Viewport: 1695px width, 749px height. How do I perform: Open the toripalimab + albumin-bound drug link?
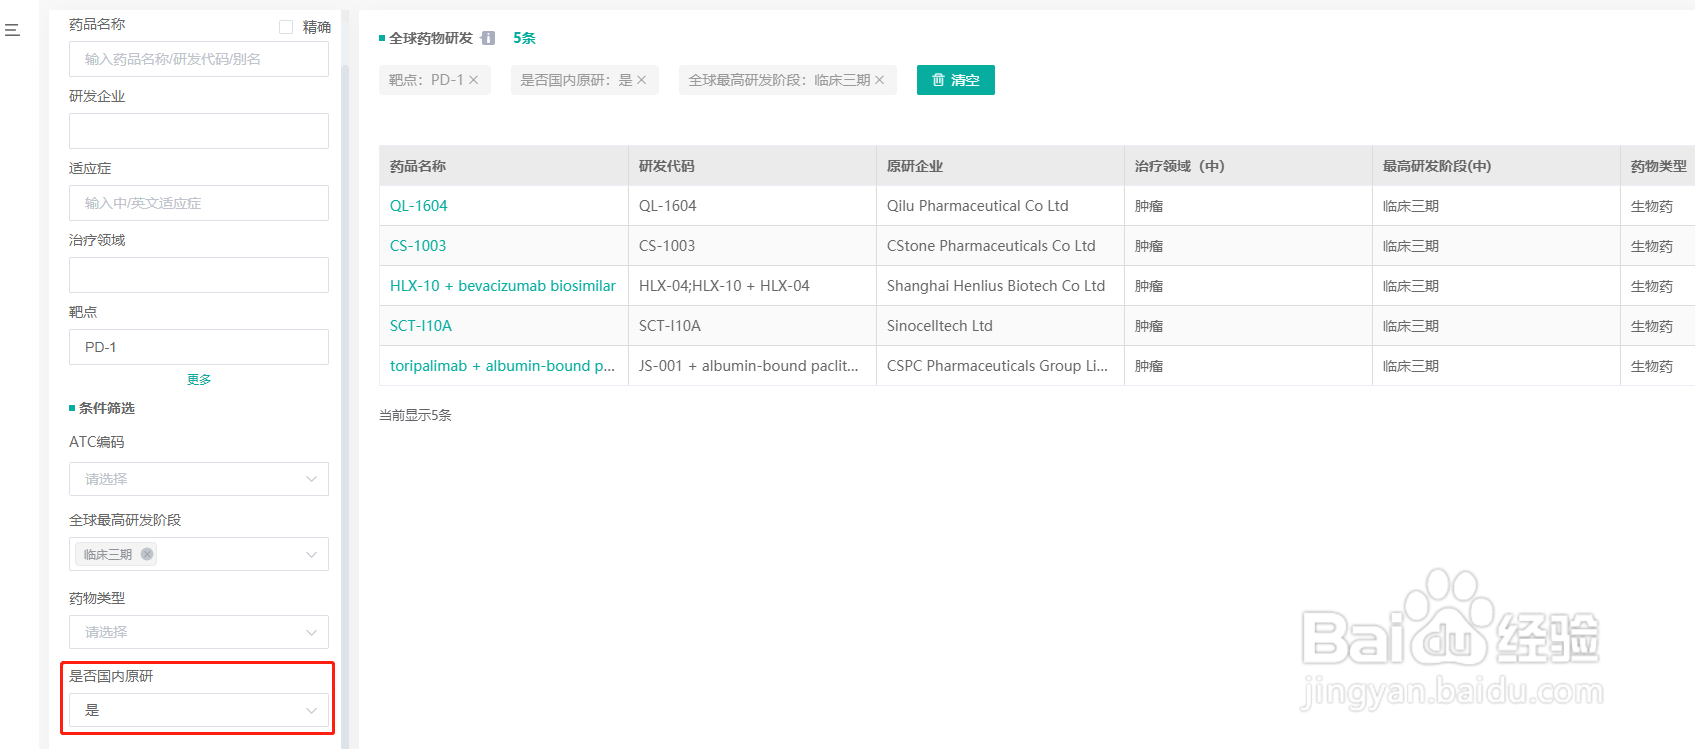(503, 366)
